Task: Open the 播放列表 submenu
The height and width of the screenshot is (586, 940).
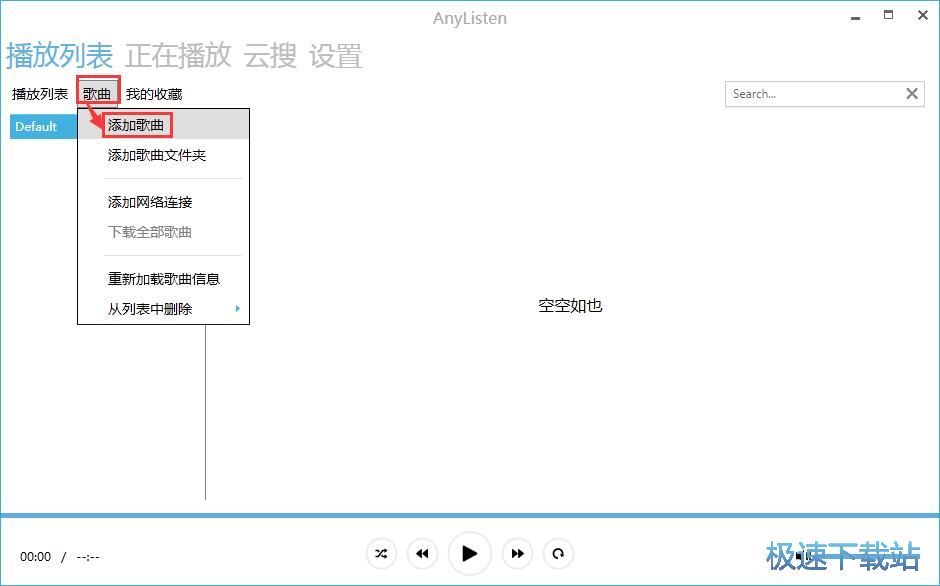Action: 40,94
